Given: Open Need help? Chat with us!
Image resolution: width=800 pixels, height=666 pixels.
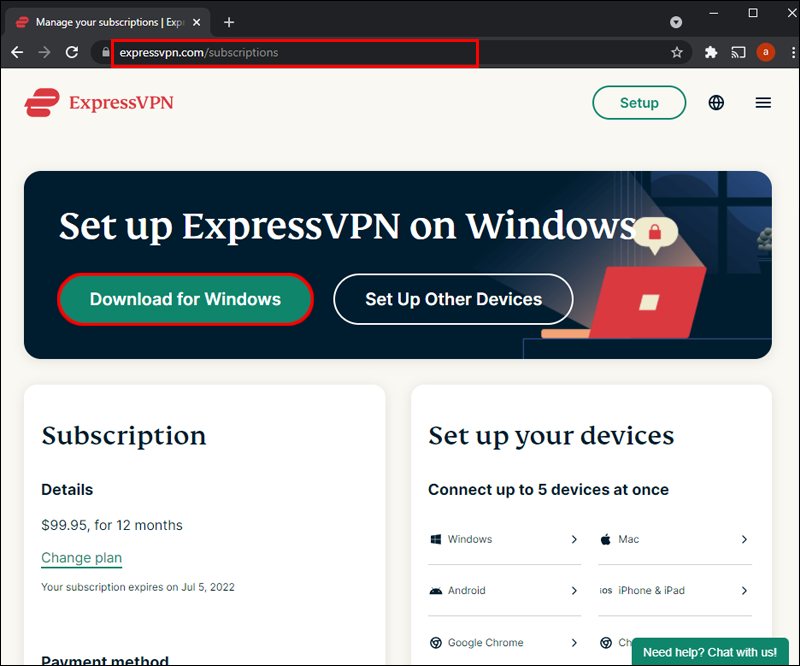Looking at the screenshot, I should tap(710, 652).
